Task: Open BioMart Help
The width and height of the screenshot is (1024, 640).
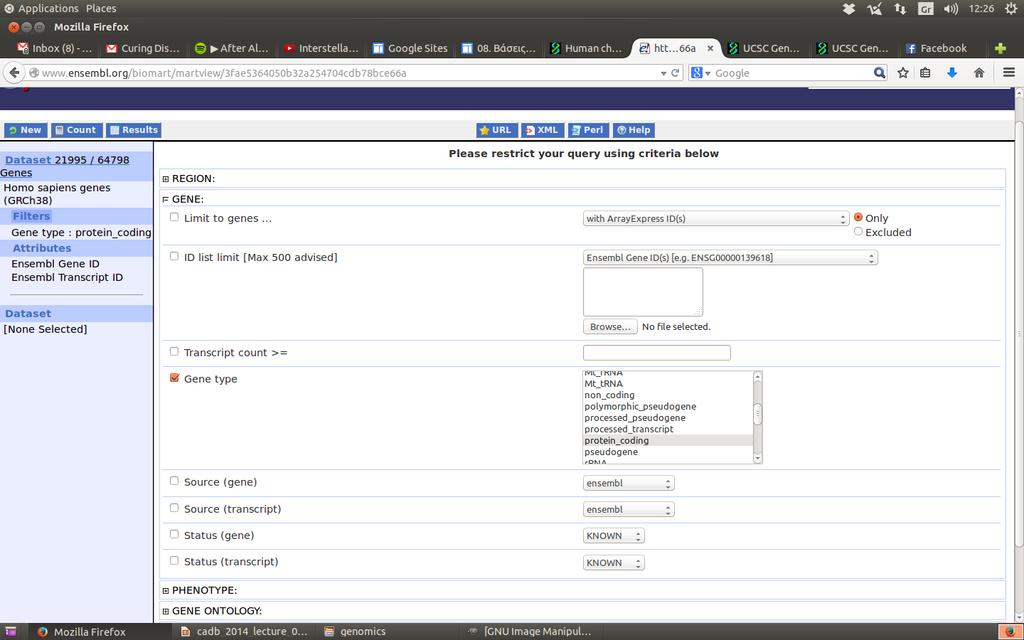Action: (x=633, y=130)
